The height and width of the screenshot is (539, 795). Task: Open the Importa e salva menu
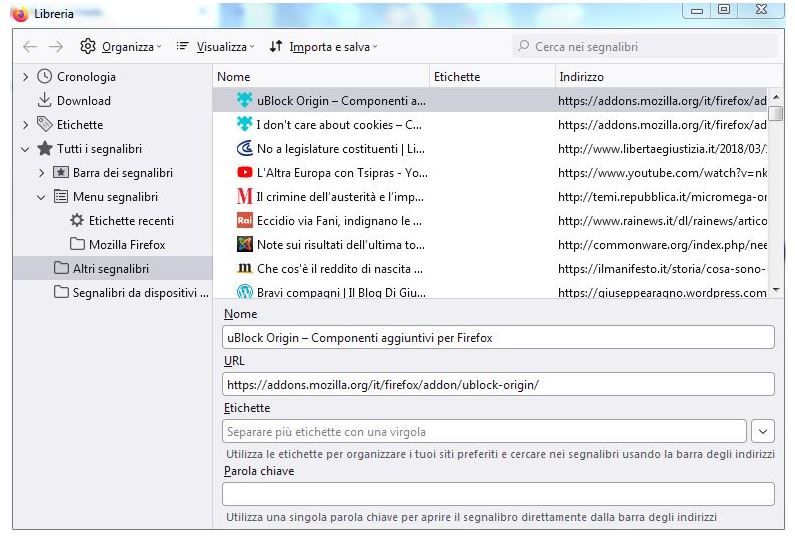coord(323,47)
